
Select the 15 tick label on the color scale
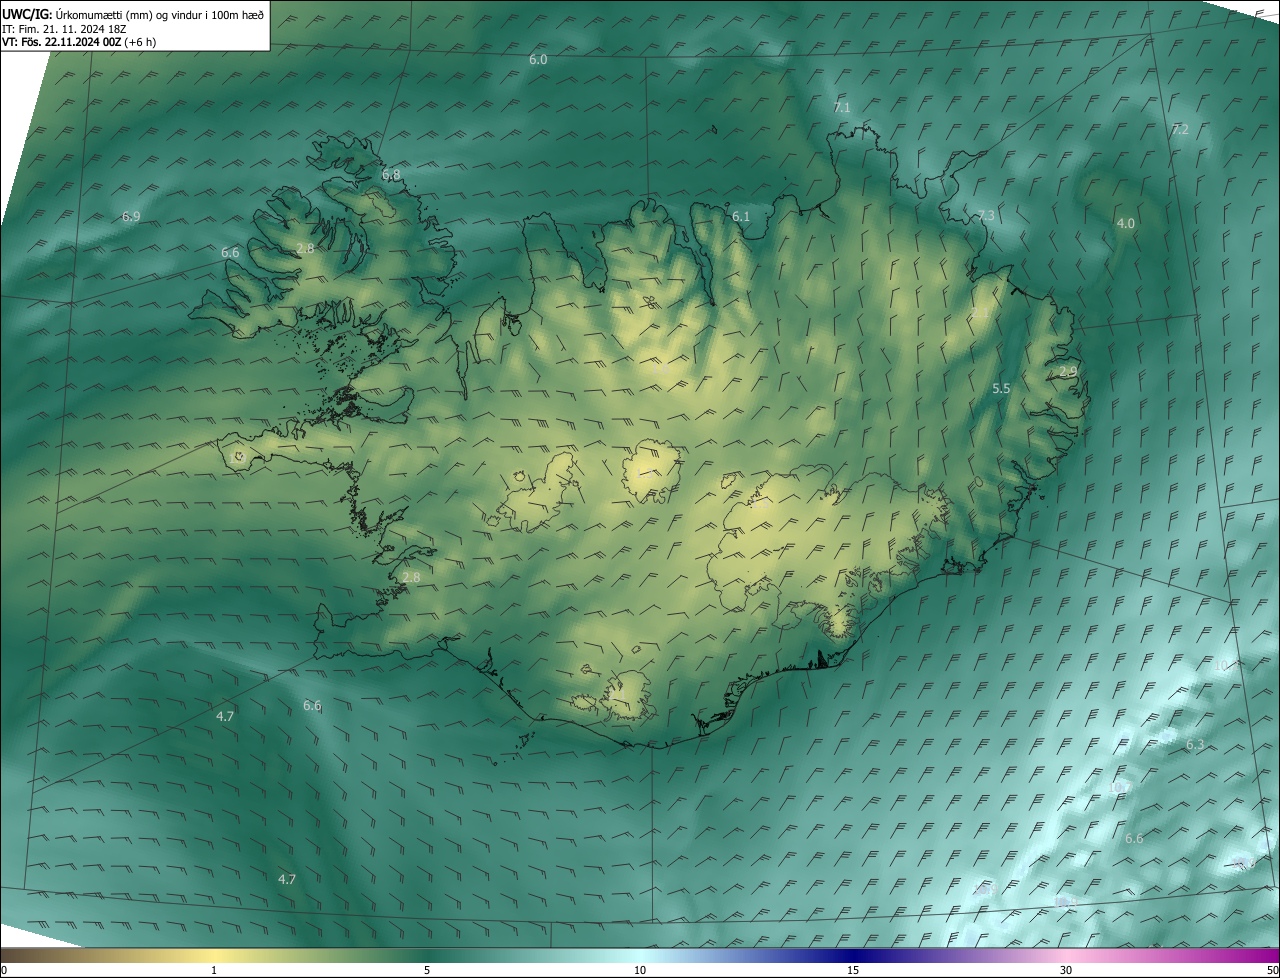tap(853, 970)
